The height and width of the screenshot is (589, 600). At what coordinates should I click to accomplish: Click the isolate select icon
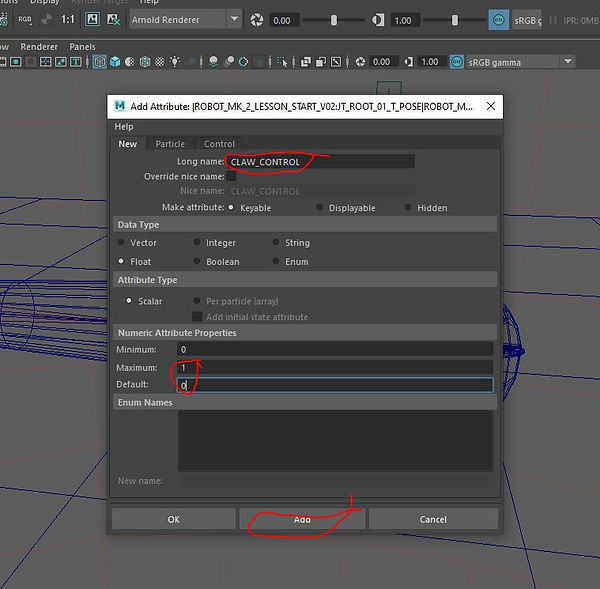282,62
